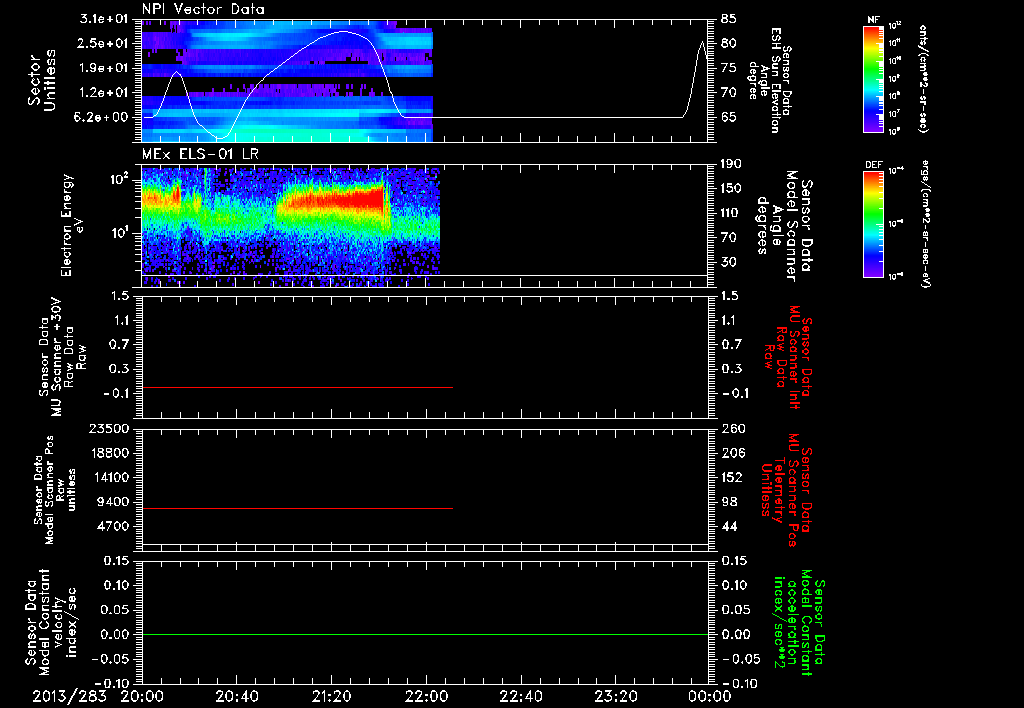Select the "DEF" color bar label

pyautogui.click(x=873, y=165)
